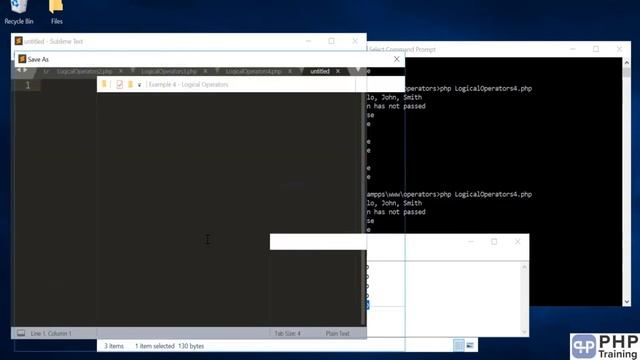Close the Sublime Text window
The image size is (640, 360).
[x=355, y=41]
